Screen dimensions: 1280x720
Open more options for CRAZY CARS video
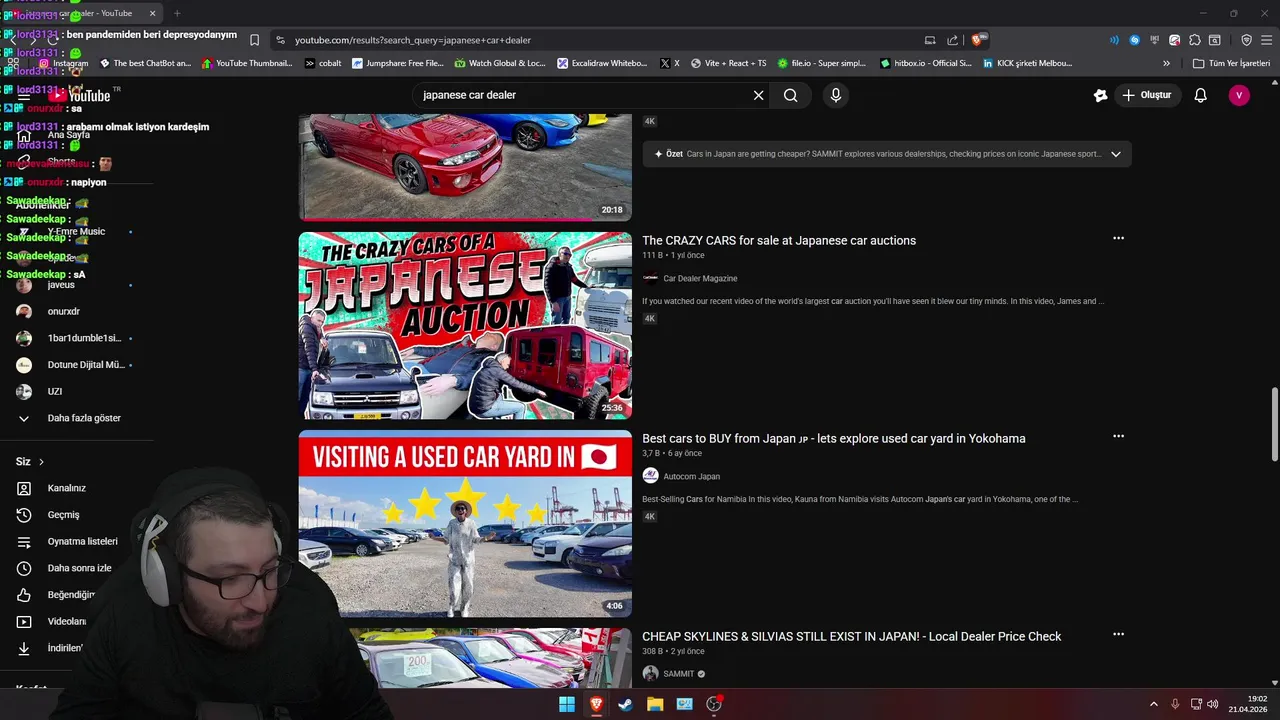point(1118,238)
